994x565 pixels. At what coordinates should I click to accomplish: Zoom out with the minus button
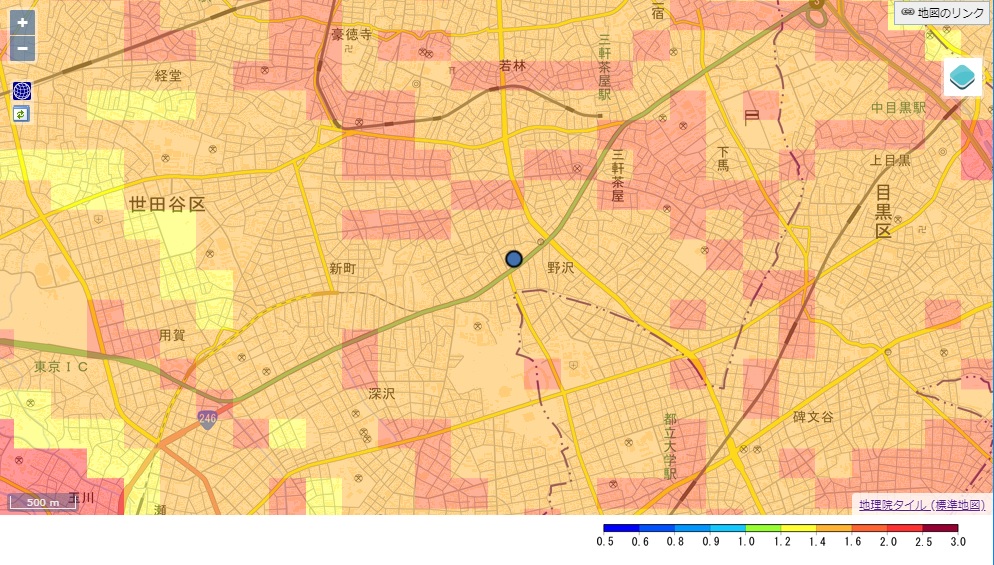(x=22, y=48)
